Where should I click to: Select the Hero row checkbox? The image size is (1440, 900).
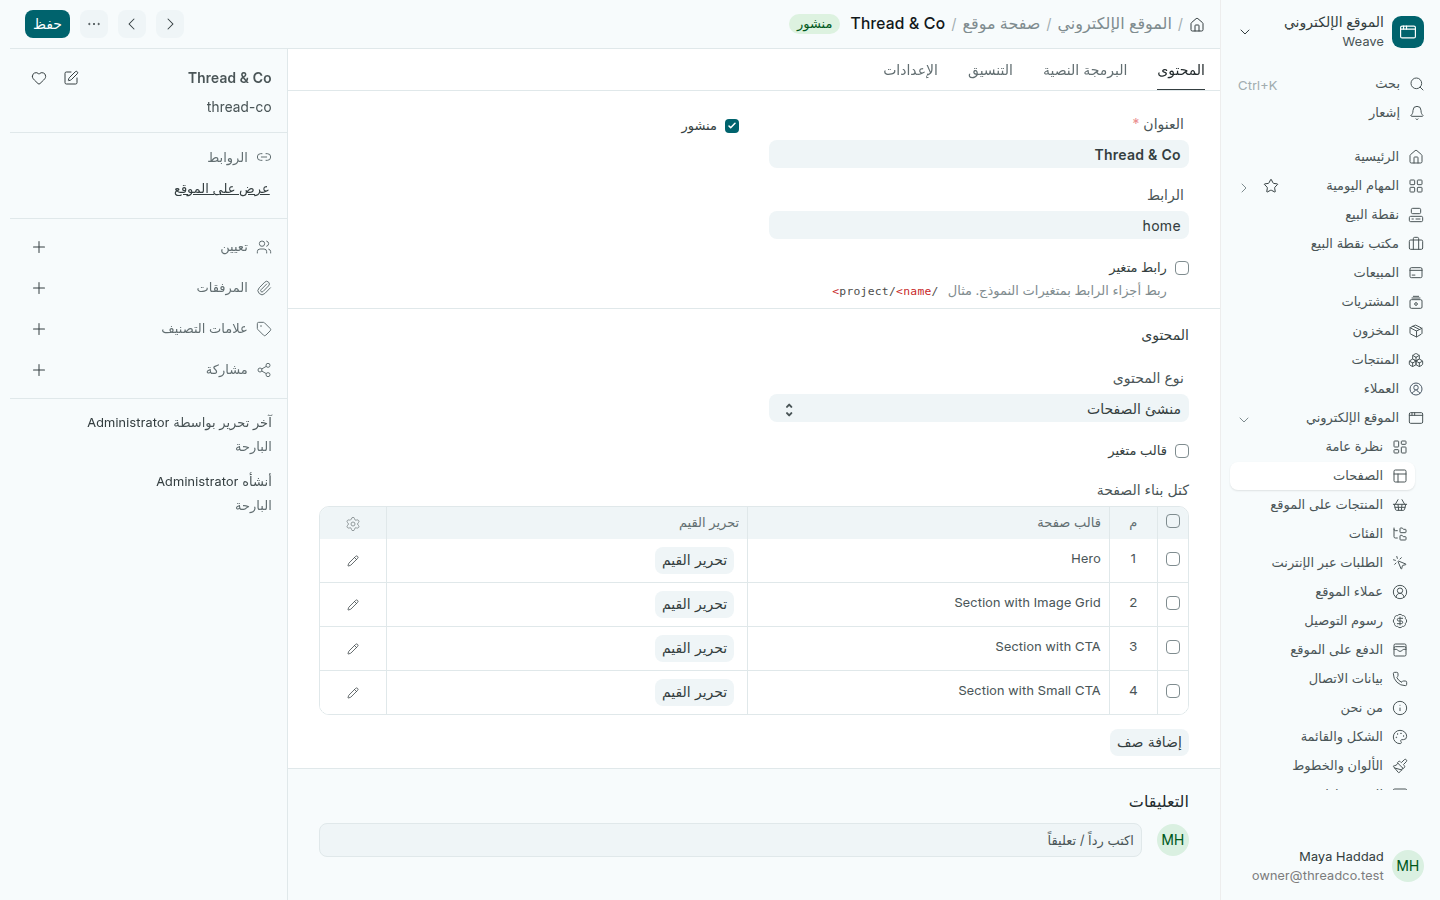[x=1173, y=559]
